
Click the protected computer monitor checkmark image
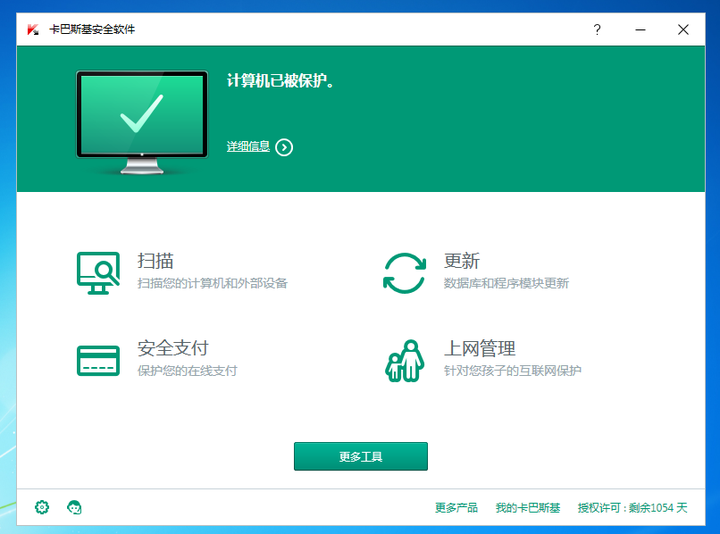(x=142, y=123)
